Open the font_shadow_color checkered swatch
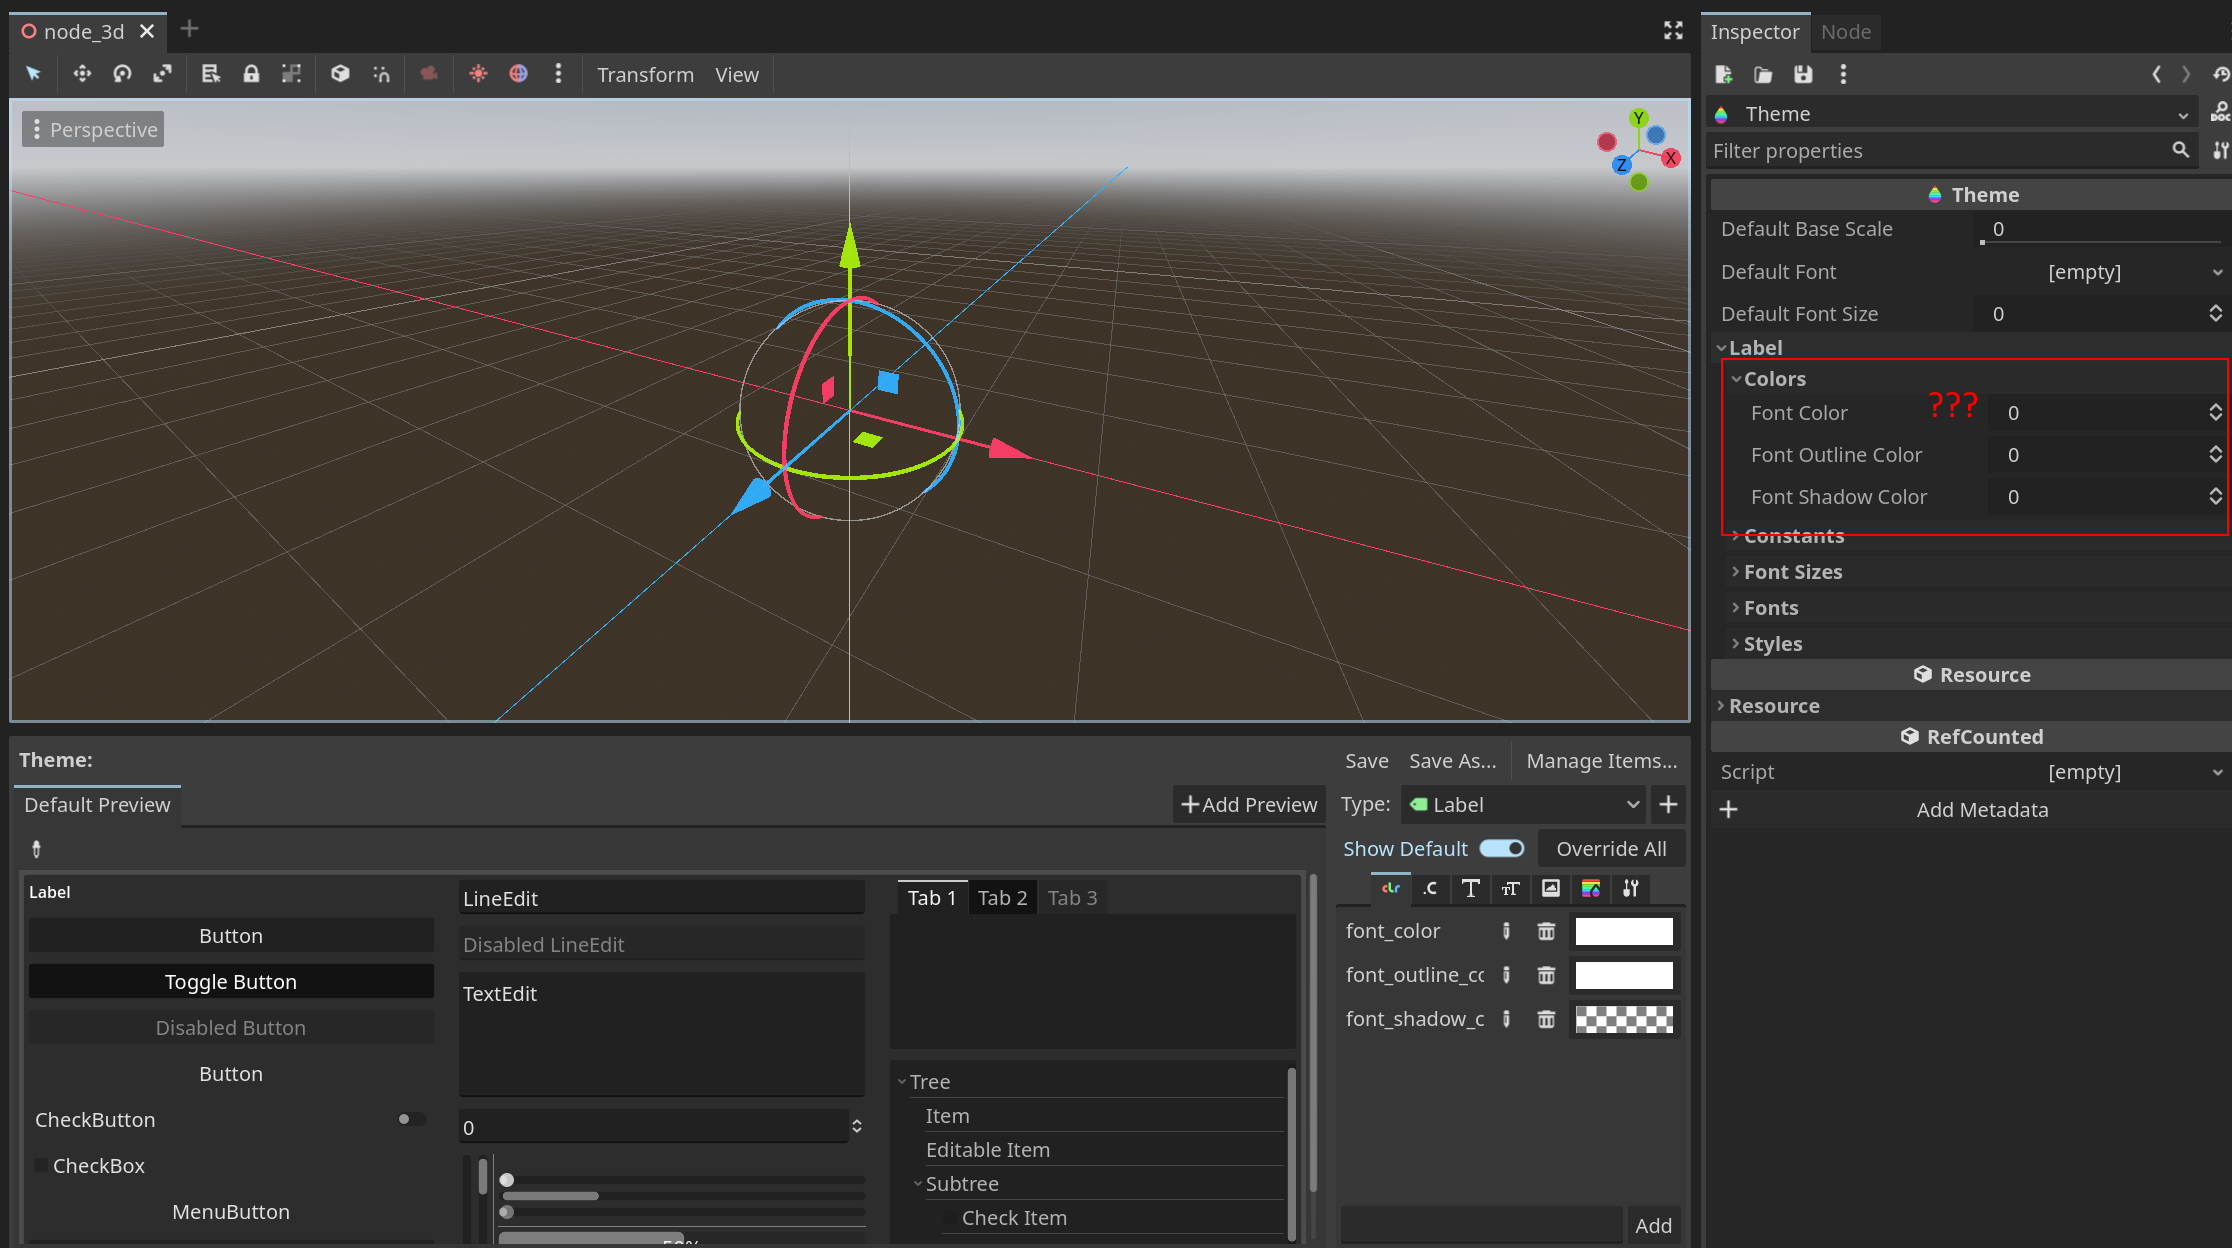2232x1248 pixels. 1623,1019
